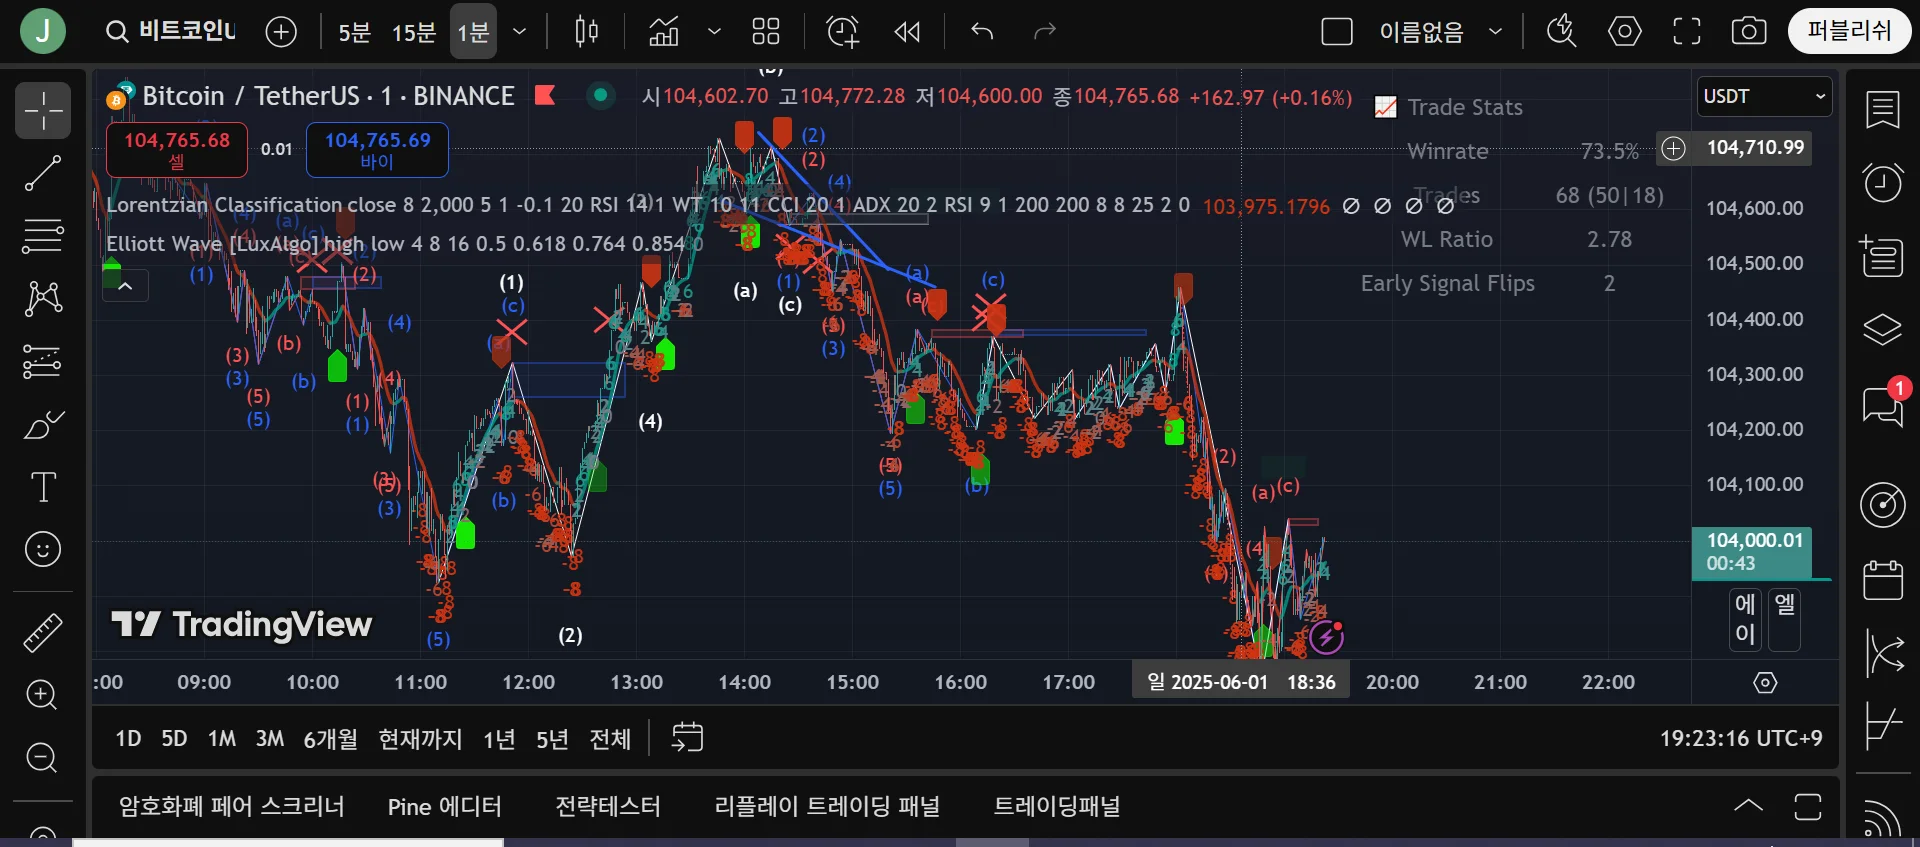Image resolution: width=1920 pixels, height=847 pixels.
Task: Open the Pine 에디터 tab
Action: [x=445, y=807]
